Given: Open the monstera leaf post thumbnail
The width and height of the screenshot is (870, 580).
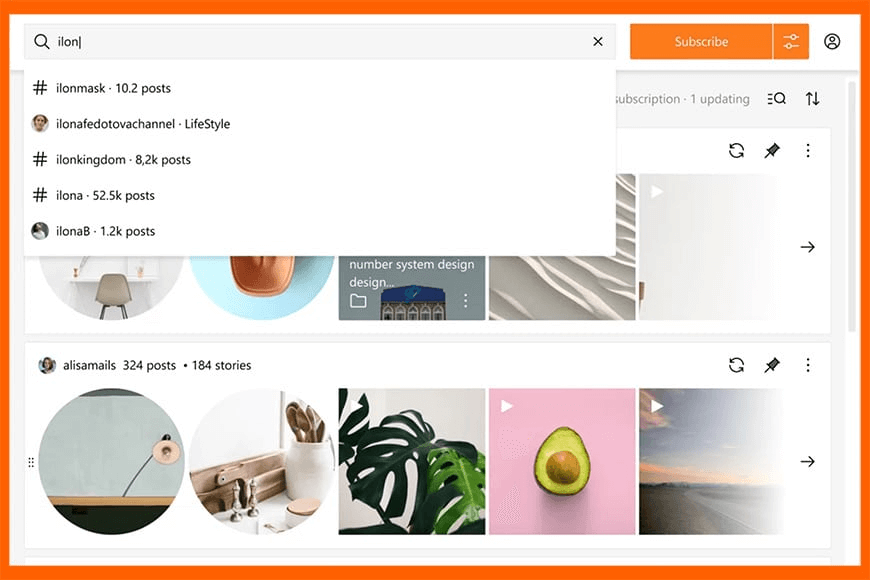Looking at the screenshot, I should point(412,461).
